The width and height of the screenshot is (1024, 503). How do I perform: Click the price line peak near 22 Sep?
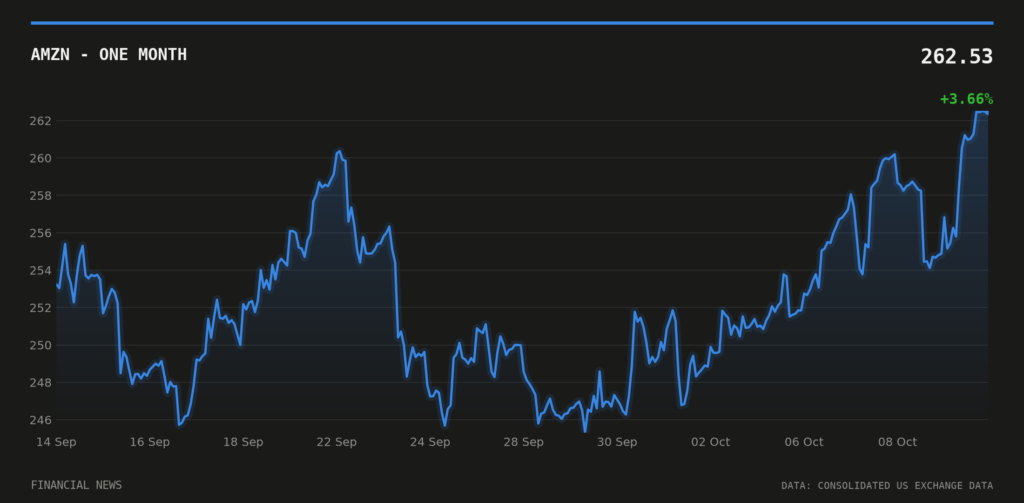339,151
